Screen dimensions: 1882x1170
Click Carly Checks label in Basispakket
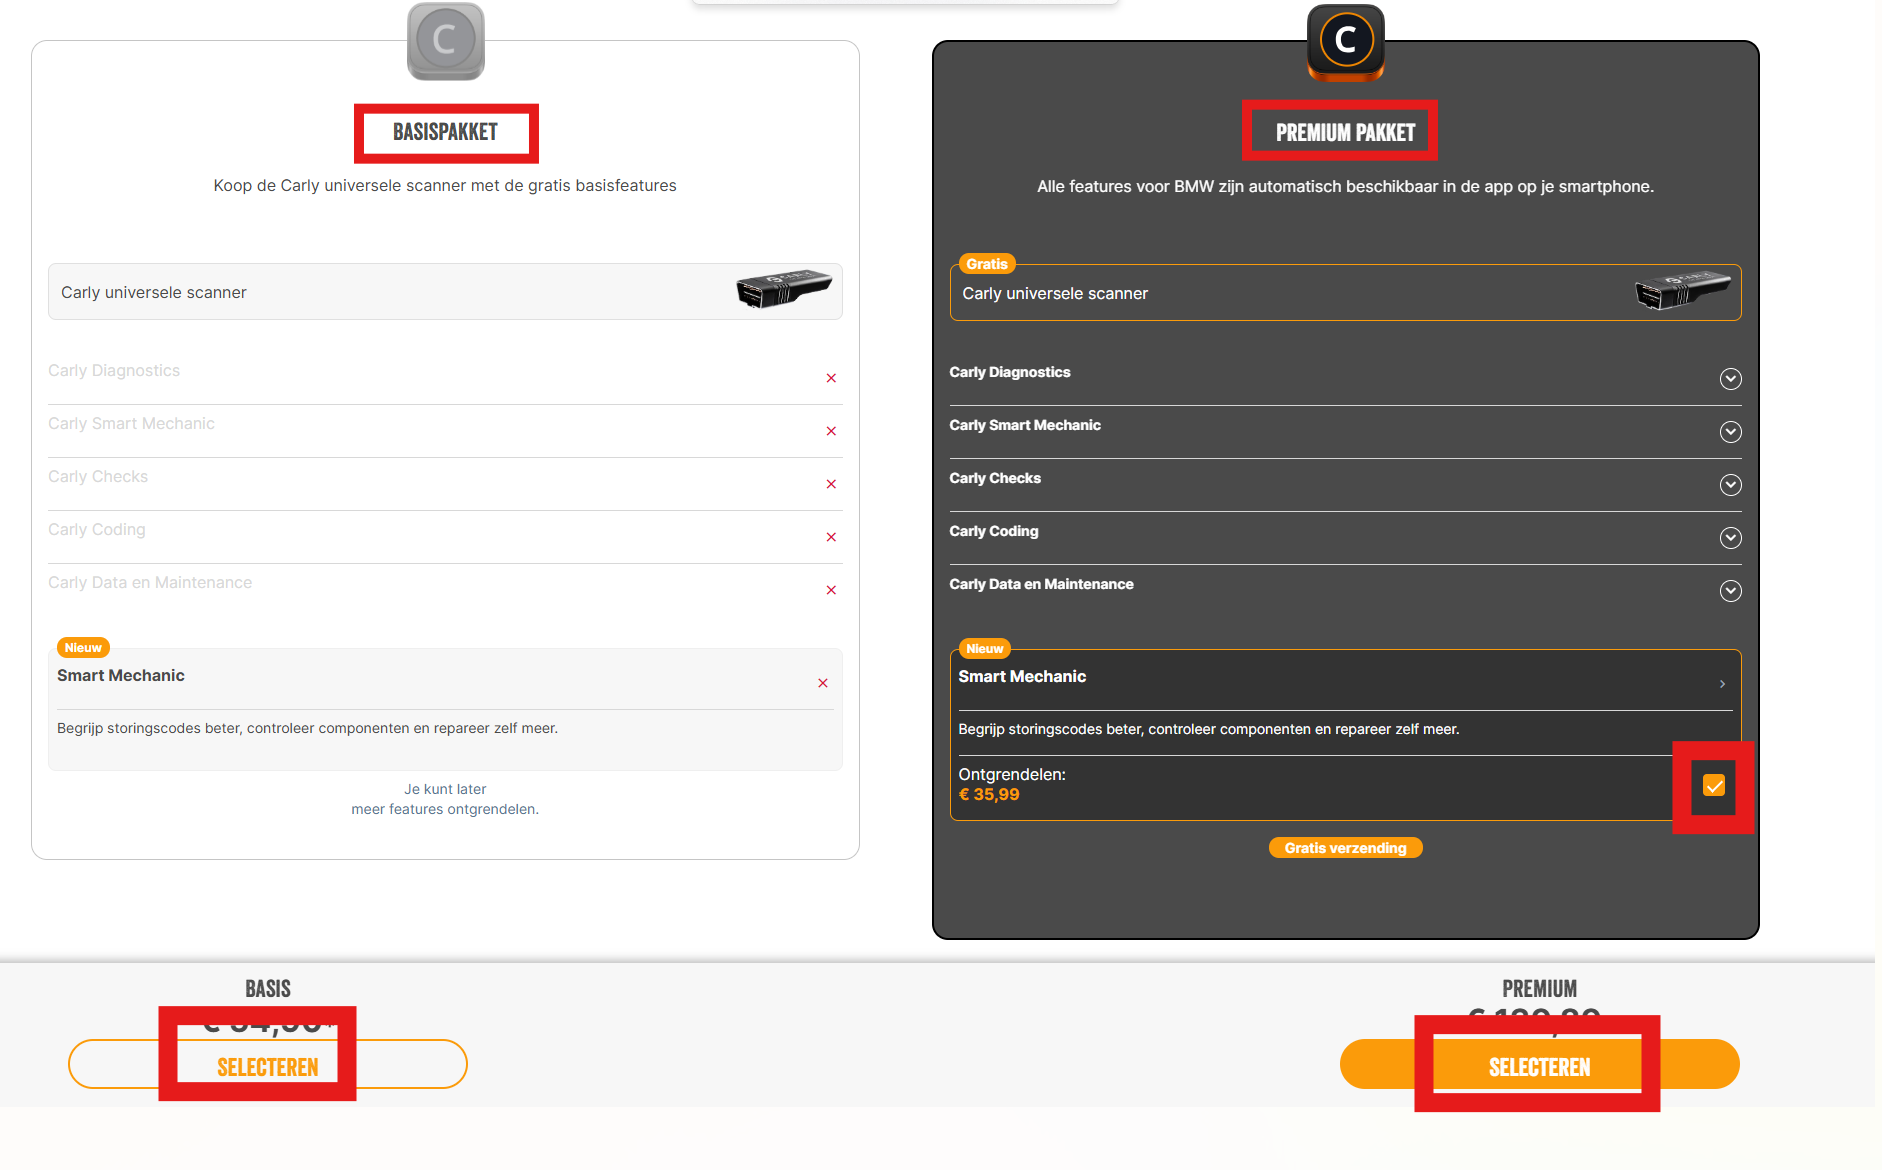[x=98, y=477]
